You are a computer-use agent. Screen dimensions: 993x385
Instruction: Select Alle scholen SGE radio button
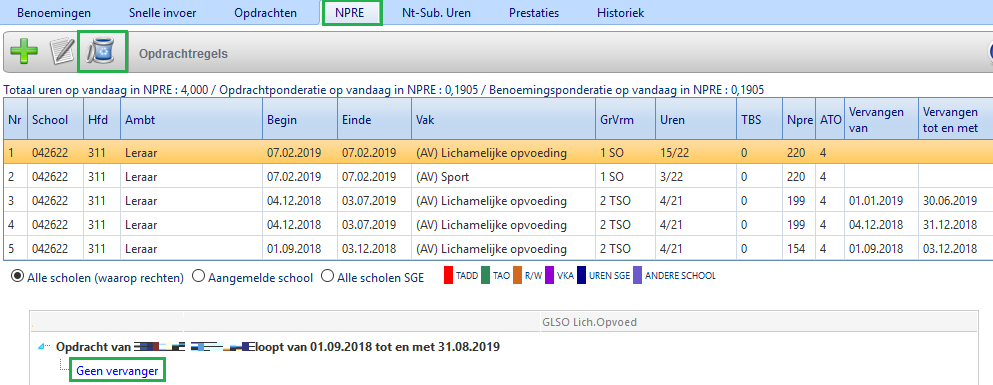pyautogui.click(x=326, y=277)
